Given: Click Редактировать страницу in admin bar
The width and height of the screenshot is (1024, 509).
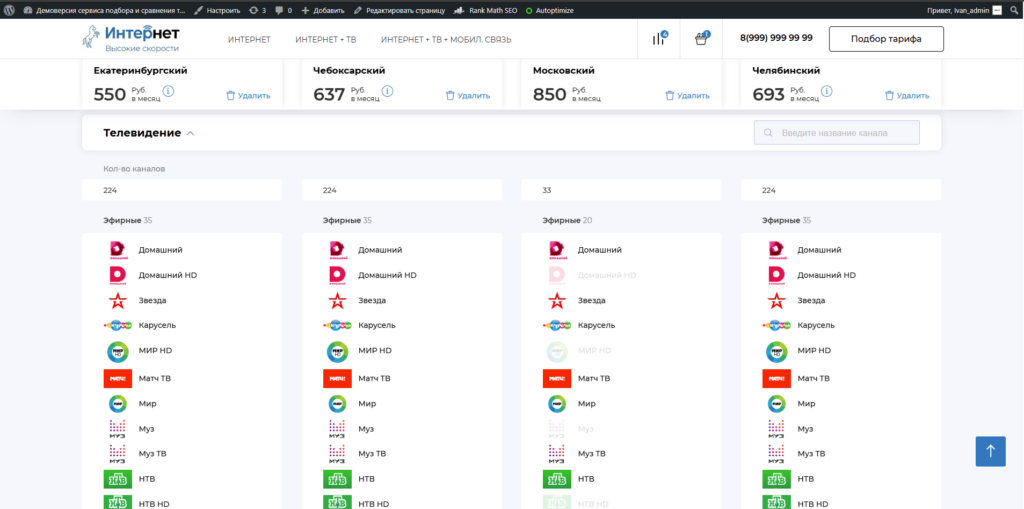Looking at the screenshot, I should (399, 10).
